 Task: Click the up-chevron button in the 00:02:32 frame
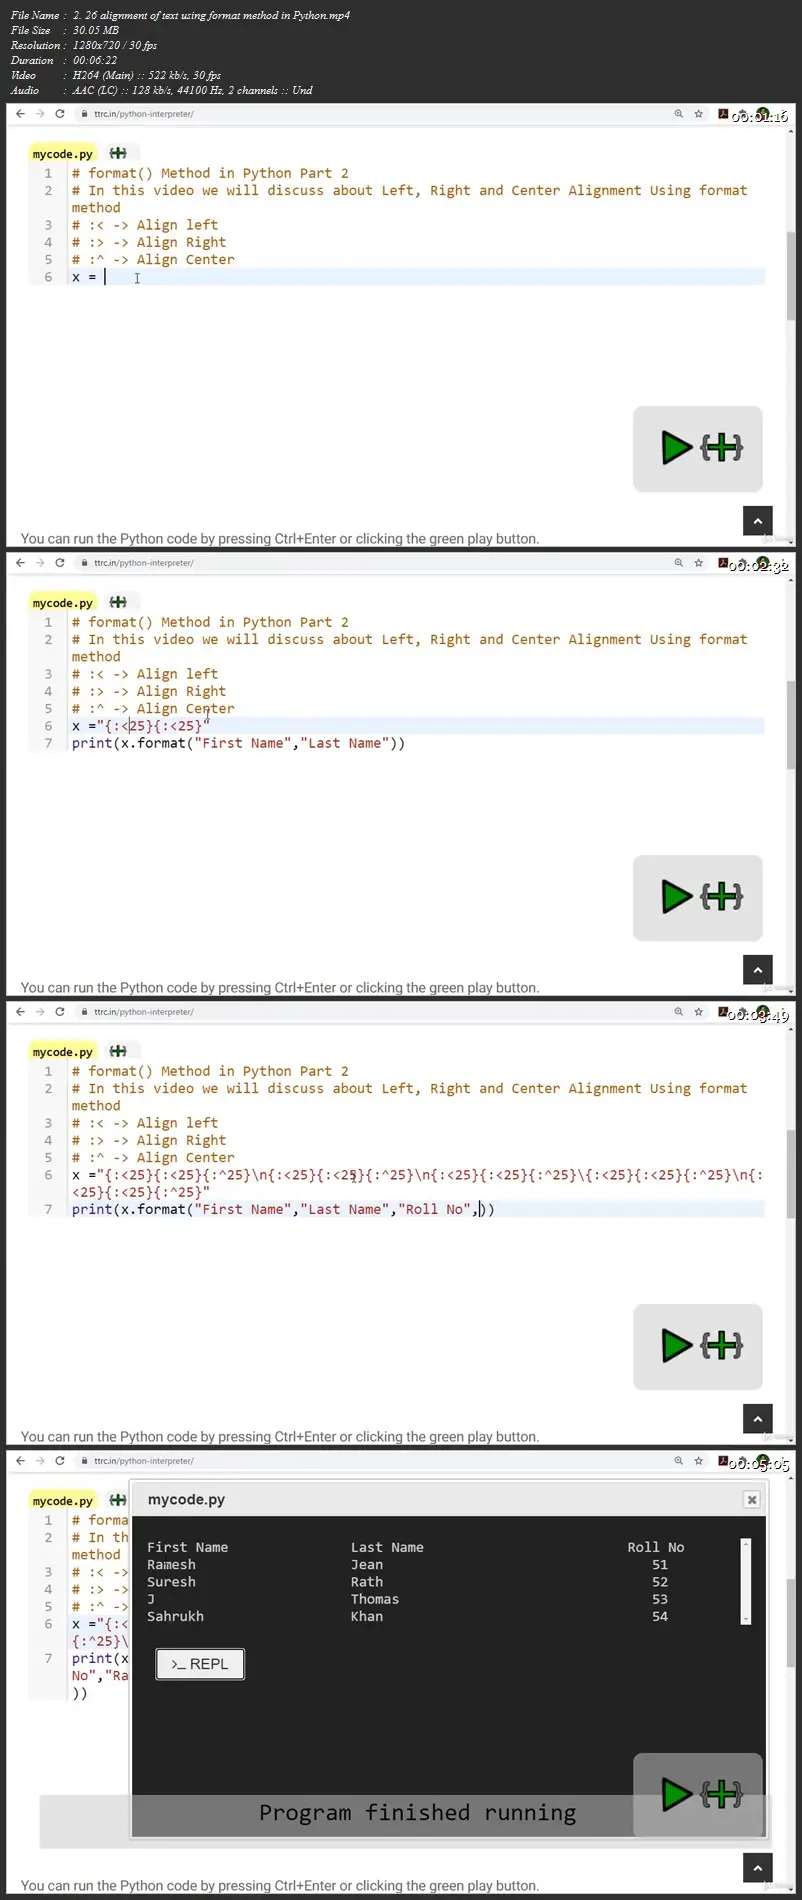coord(758,970)
